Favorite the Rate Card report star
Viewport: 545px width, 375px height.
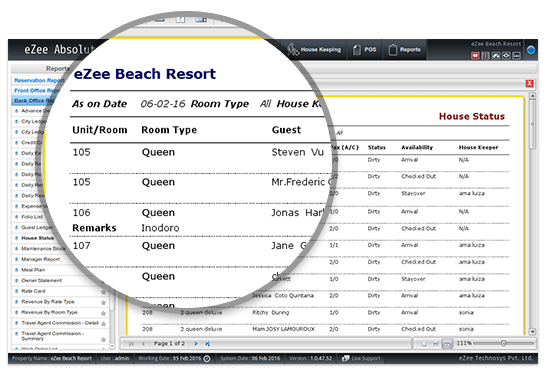(103, 292)
